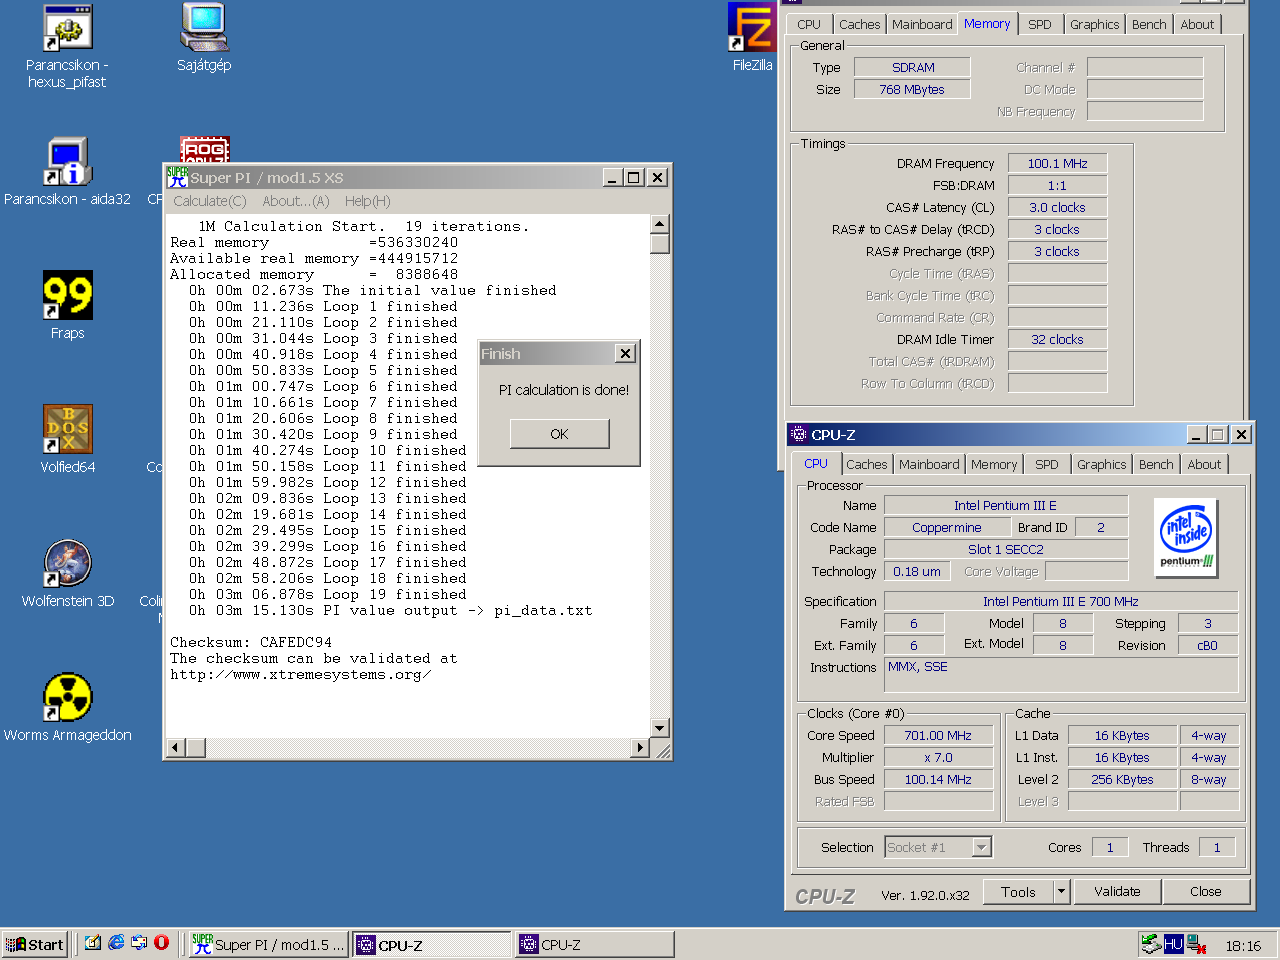
Task: Open About tab in front CPU-Z window
Action: pyautogui.click(x=1204, y=464)
